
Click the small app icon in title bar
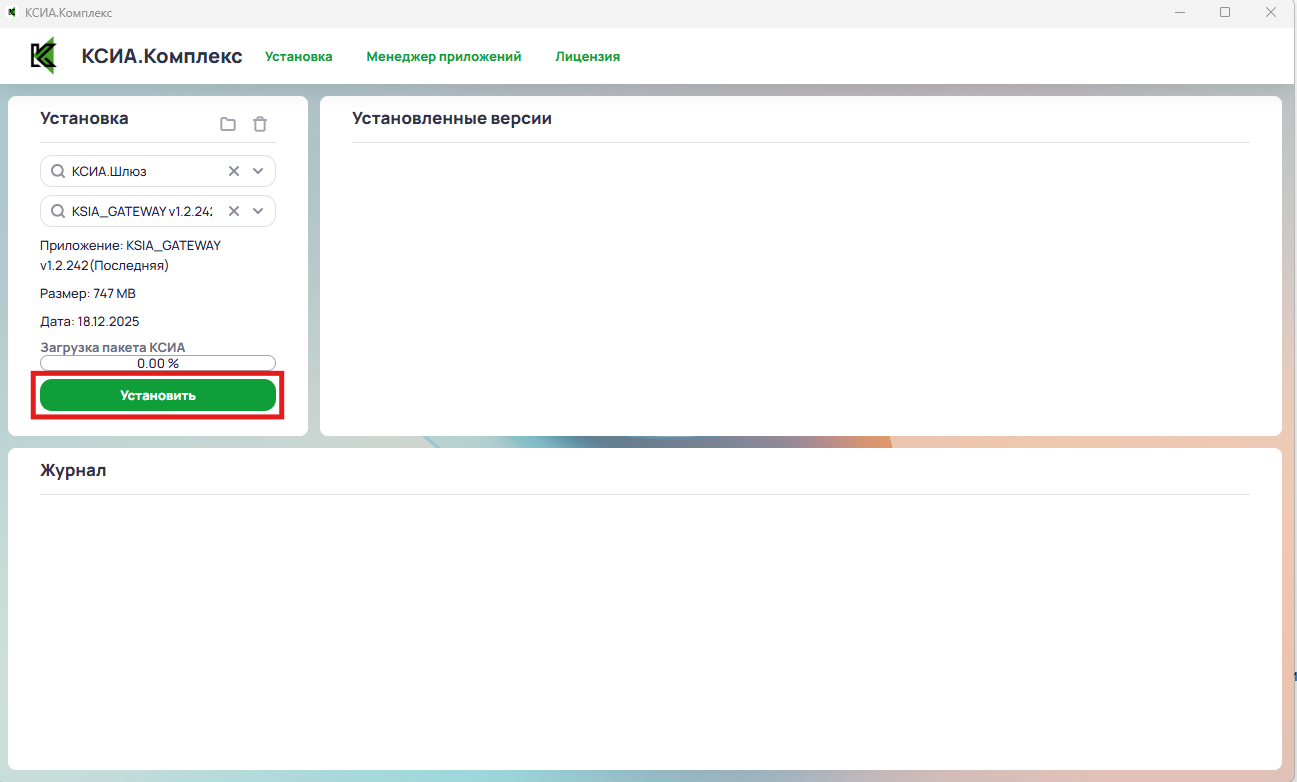[12, 12]
